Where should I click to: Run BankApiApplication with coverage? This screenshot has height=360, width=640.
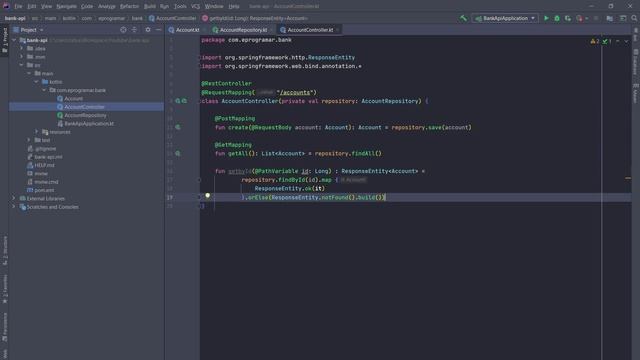coord(568,18)
